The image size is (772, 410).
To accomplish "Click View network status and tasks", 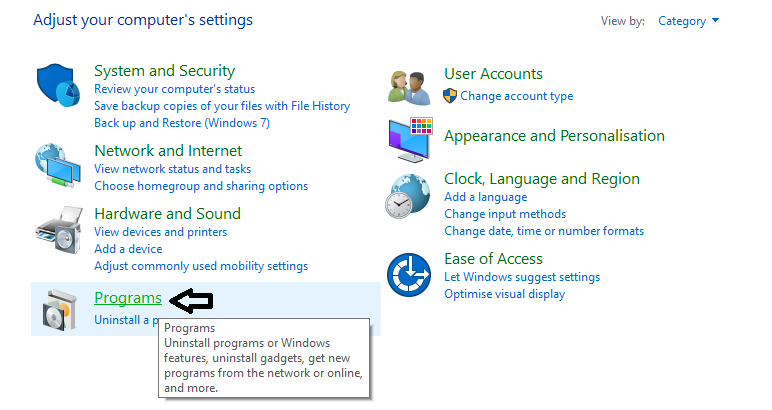I will (172, 169).
